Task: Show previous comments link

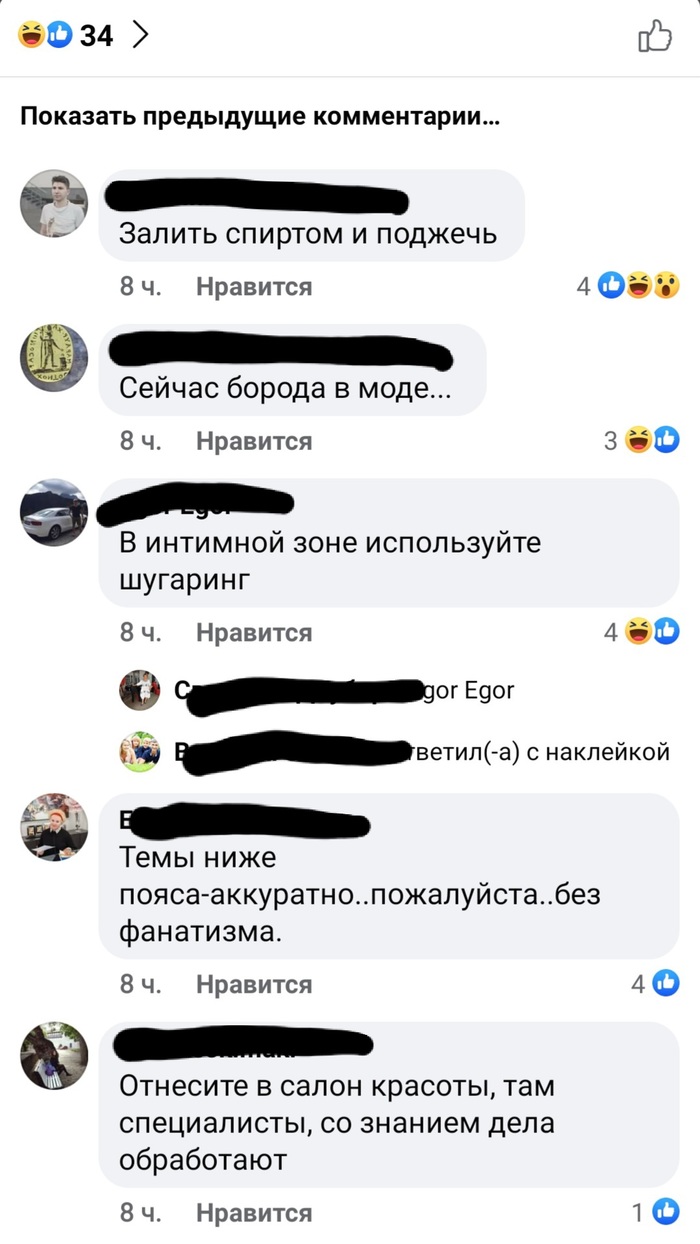Action: (x=260, y=118)
